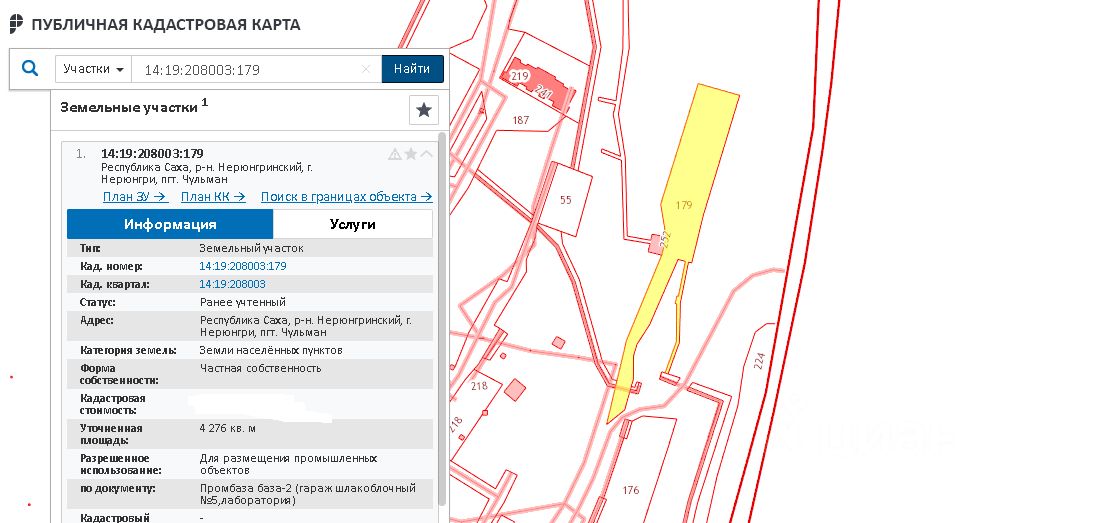The image size is (1098, 523).
Task: Click the ПУБЛИЧНАЯ КАДАСТРОВАЯ КАРТА title
Action: coord(166,25)
